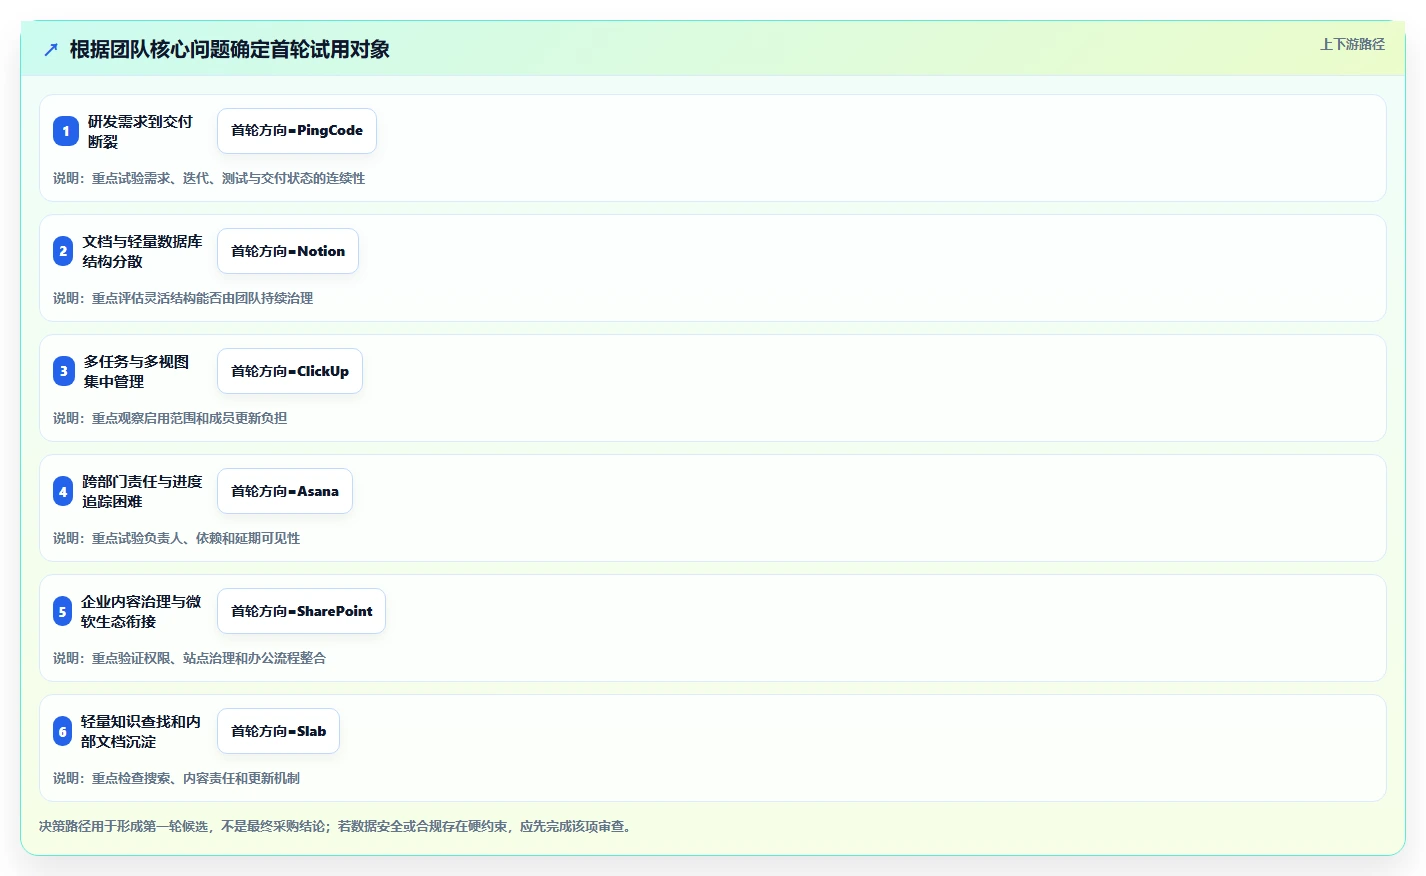Click the number 3 step badge
This screenshot has width=1426, height=876.
tap(64, 371)
